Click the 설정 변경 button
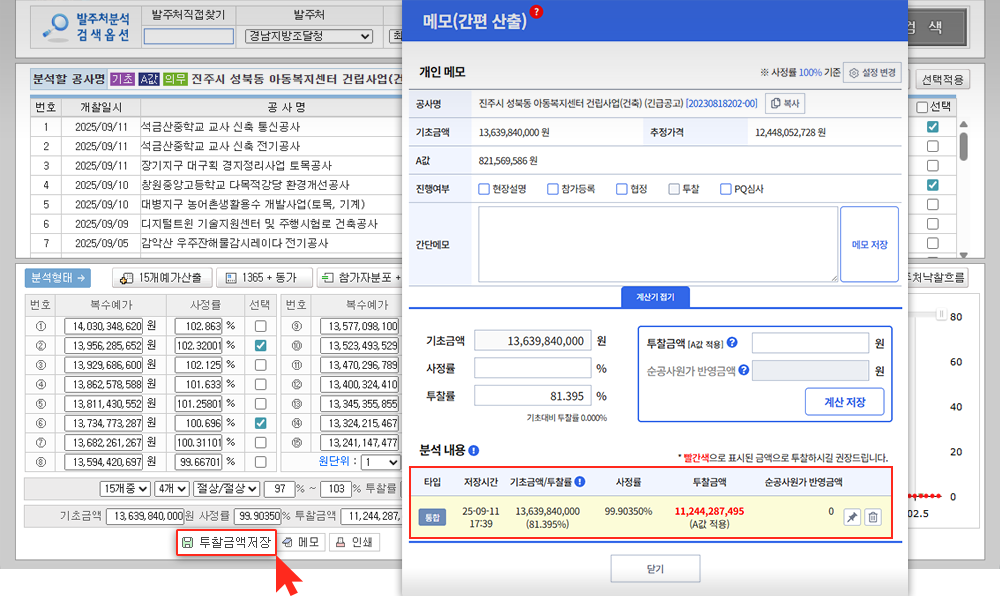 click(x=872, y=73)
